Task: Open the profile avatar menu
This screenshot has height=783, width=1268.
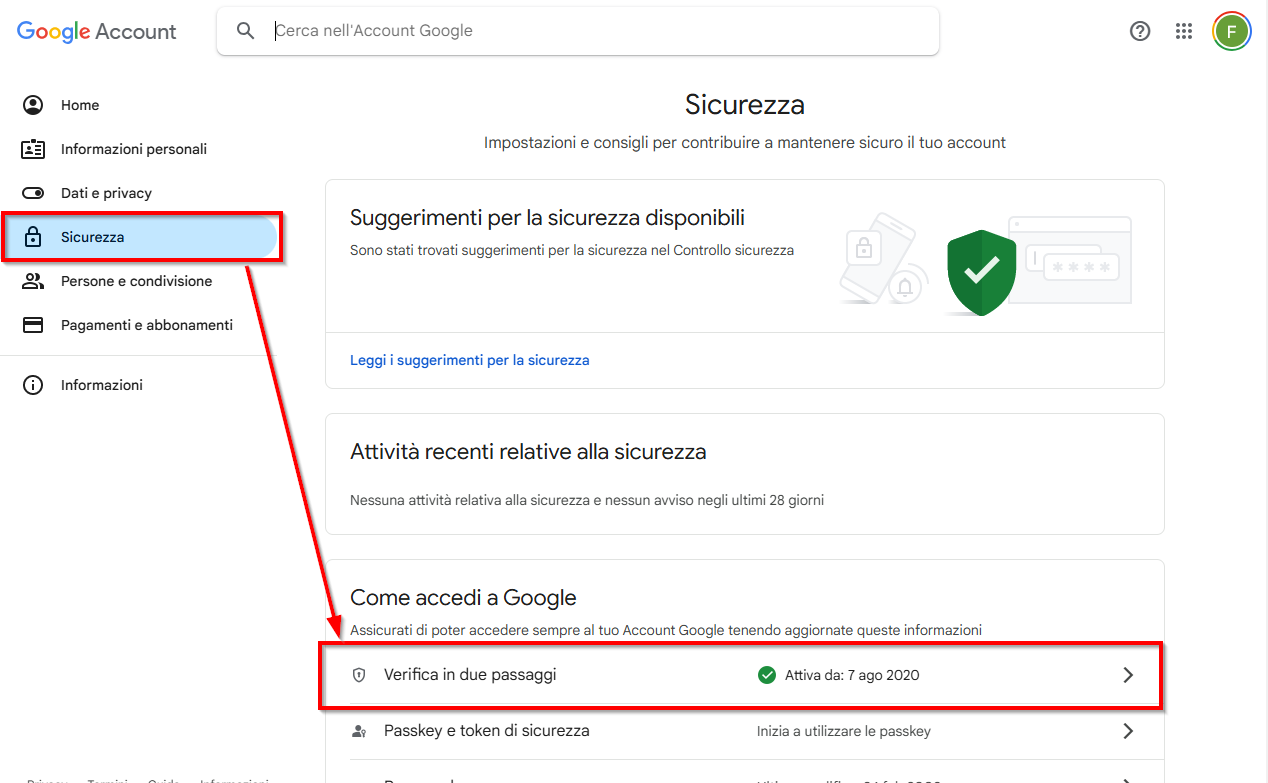Action: point(1232,31)
